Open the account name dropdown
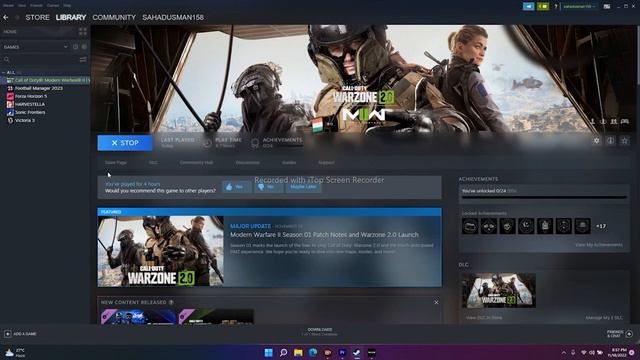 pos(579,7)
